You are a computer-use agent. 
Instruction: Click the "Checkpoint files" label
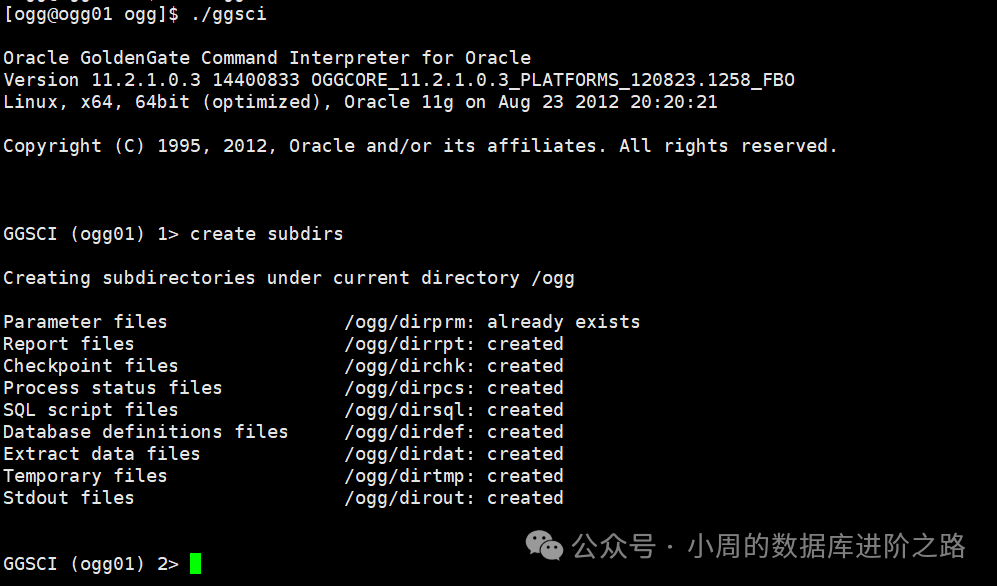click(91, 366)
